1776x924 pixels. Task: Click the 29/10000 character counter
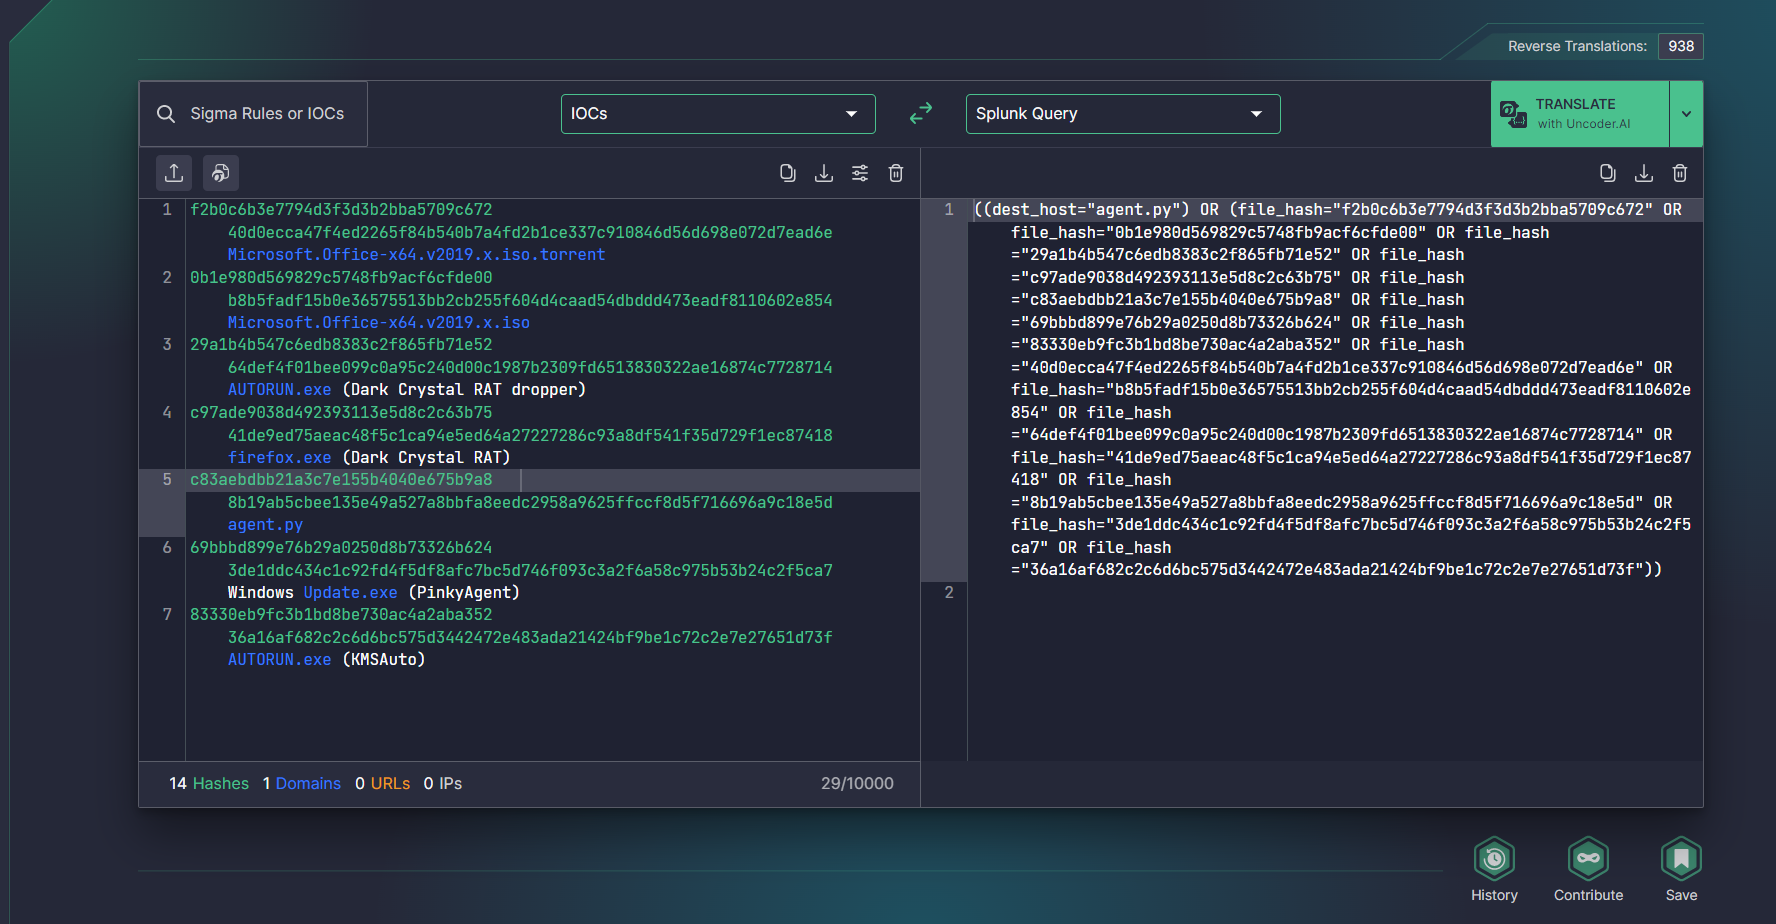(857, 784)
